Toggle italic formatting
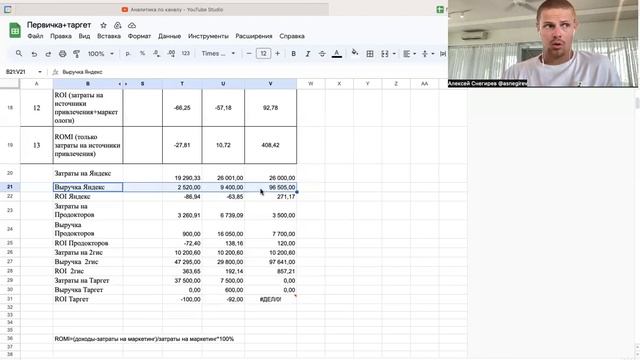The image size is (640, 360). pyautogui.click(x=308, y=53)
